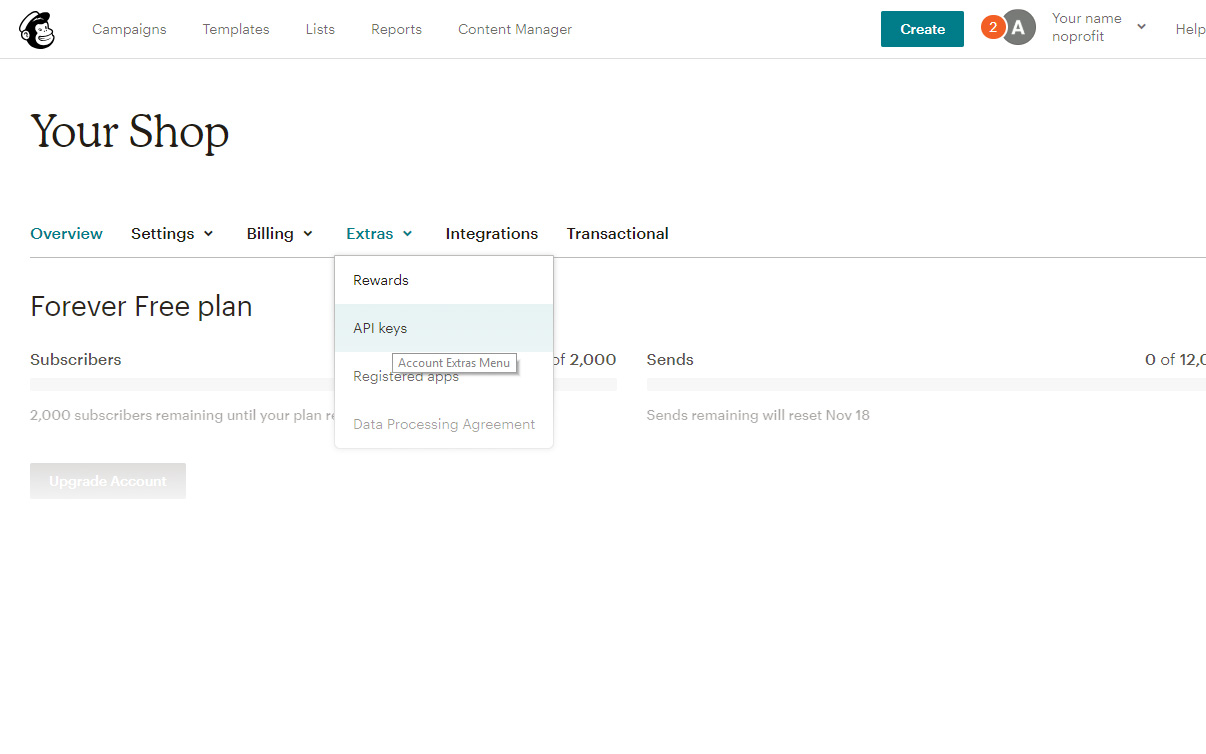Switch to the Integrations tab
Viewport: 1206px width, 754px height.
(492, 234)
